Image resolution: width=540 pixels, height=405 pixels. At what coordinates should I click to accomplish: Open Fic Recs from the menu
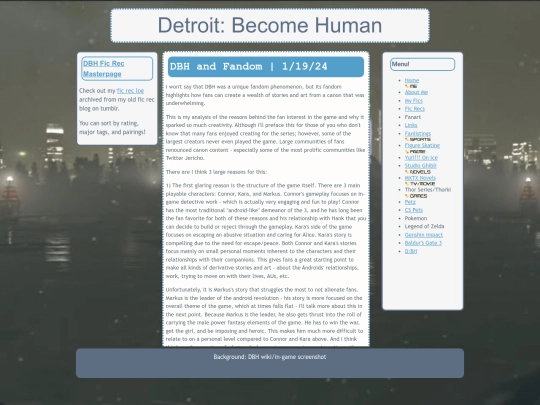[x=415, y=109]
